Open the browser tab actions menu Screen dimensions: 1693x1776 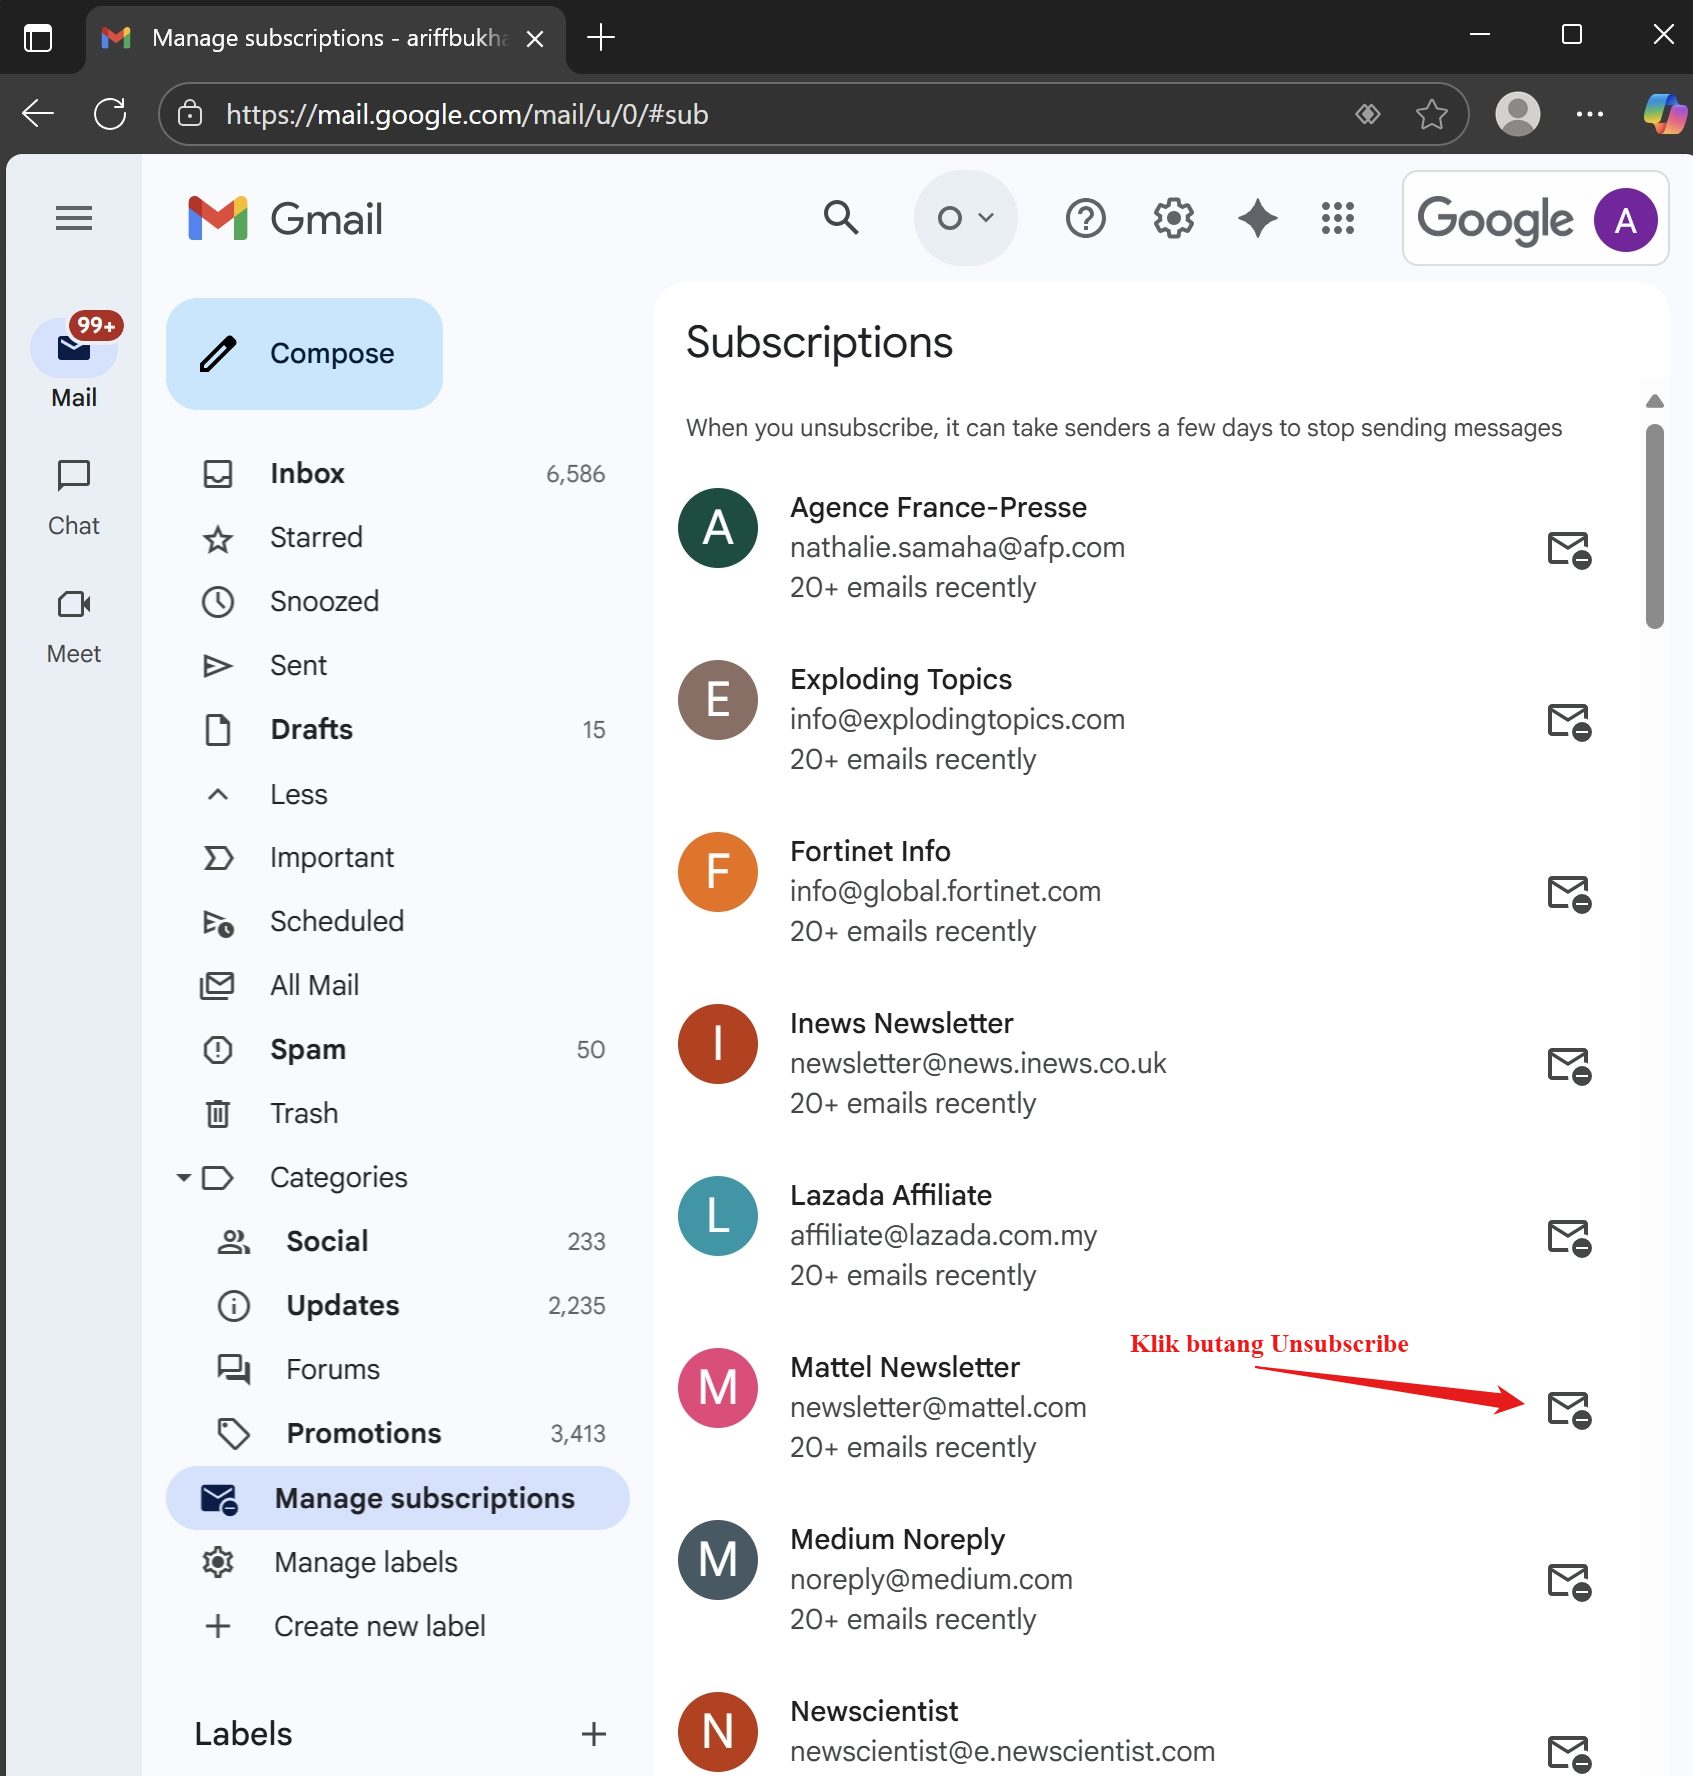point(38,38)
